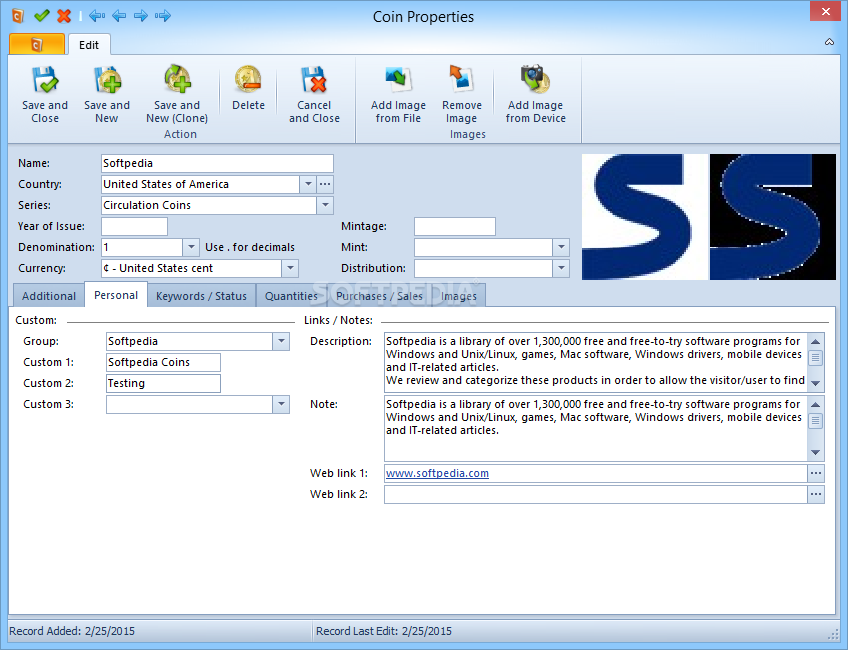The width and height of the screenshot is (848, 650).
Task: Click the app logo icon in title bar
Action: (x=18, y=16)
